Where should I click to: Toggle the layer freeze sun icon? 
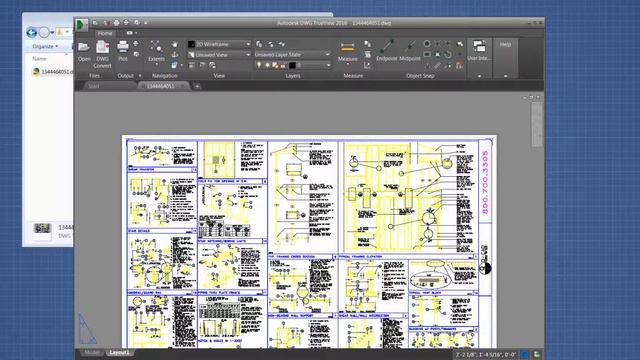click(x=267, y=65)
